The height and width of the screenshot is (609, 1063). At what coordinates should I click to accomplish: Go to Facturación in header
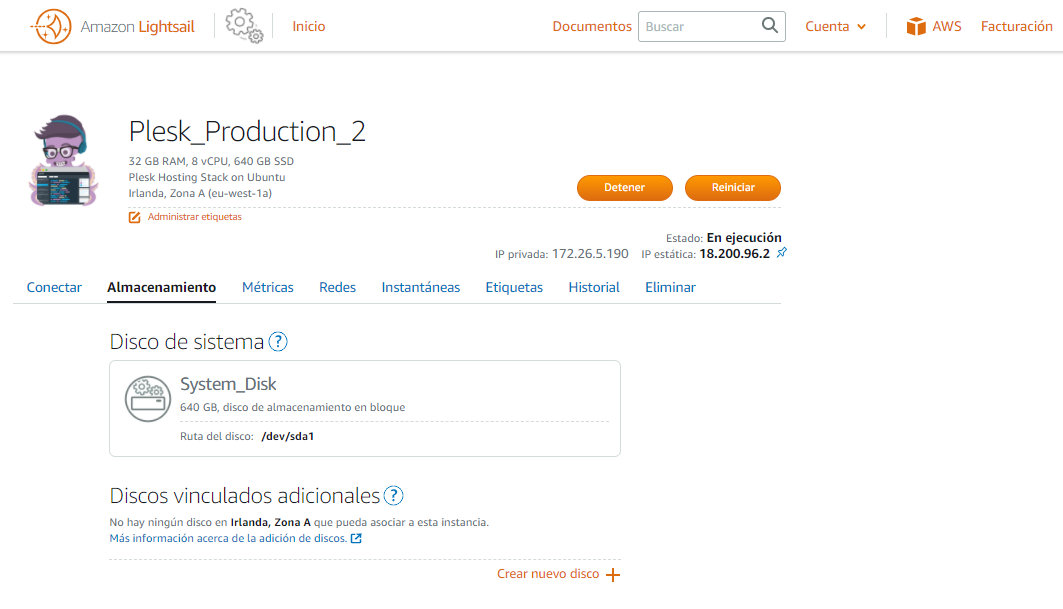tap(1016, 27)
